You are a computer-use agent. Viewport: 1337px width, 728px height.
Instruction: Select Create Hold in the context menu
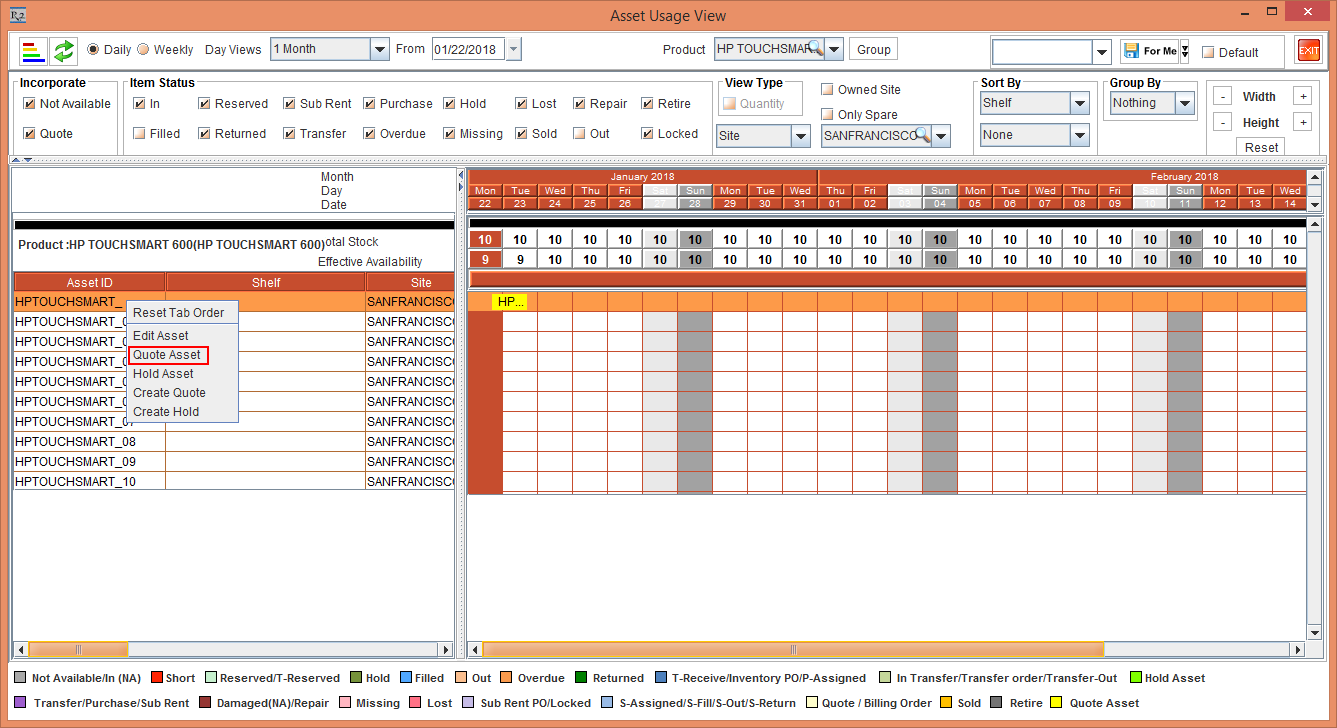click(166, 412)
